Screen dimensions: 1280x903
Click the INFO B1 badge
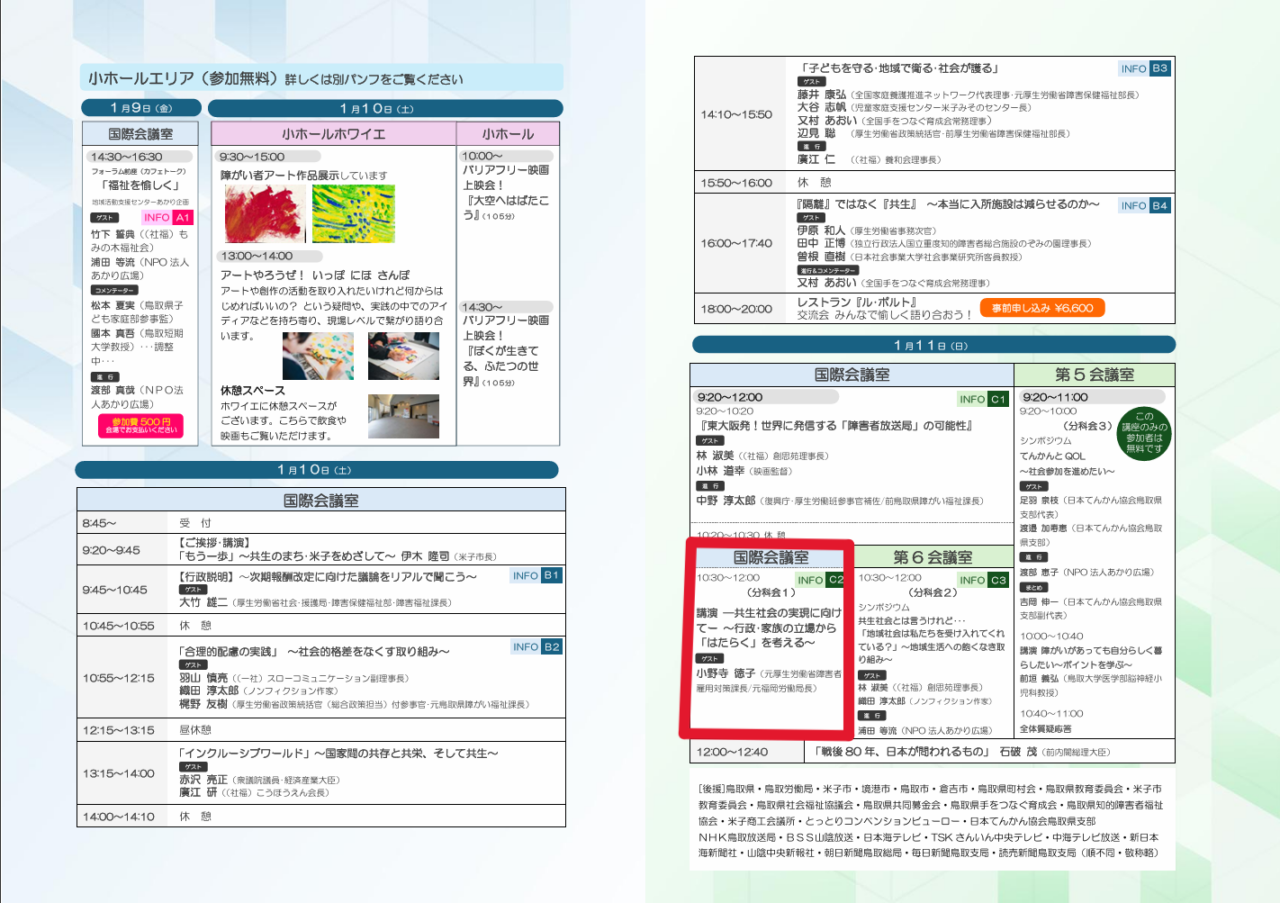tap(538, 576)
